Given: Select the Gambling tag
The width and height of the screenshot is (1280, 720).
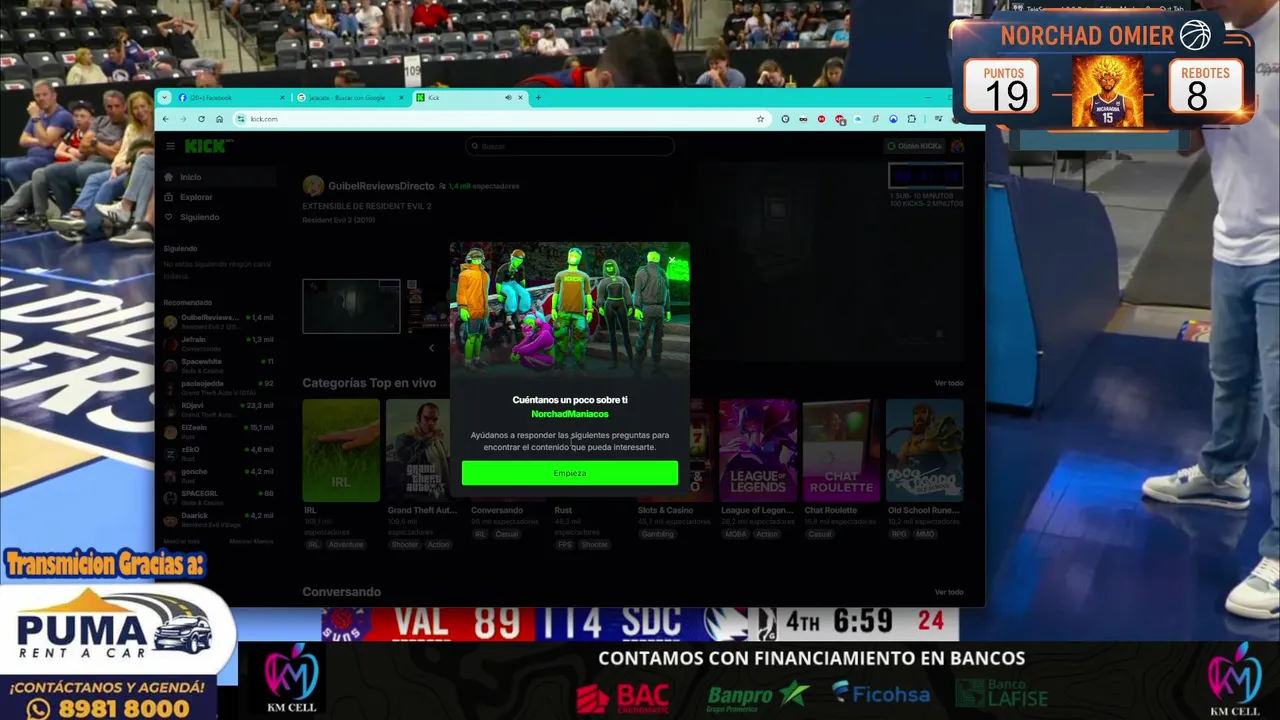Looking at the screenshot, I should (658, 534).
